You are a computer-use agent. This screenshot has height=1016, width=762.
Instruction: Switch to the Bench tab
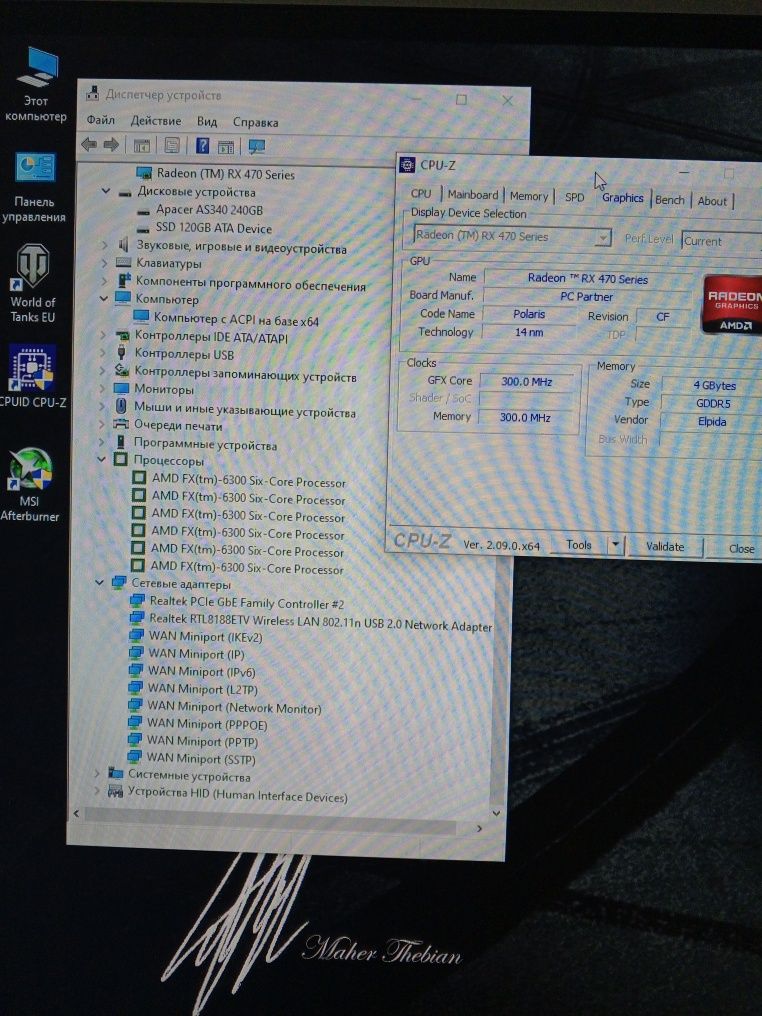click(x=669, y=200)
